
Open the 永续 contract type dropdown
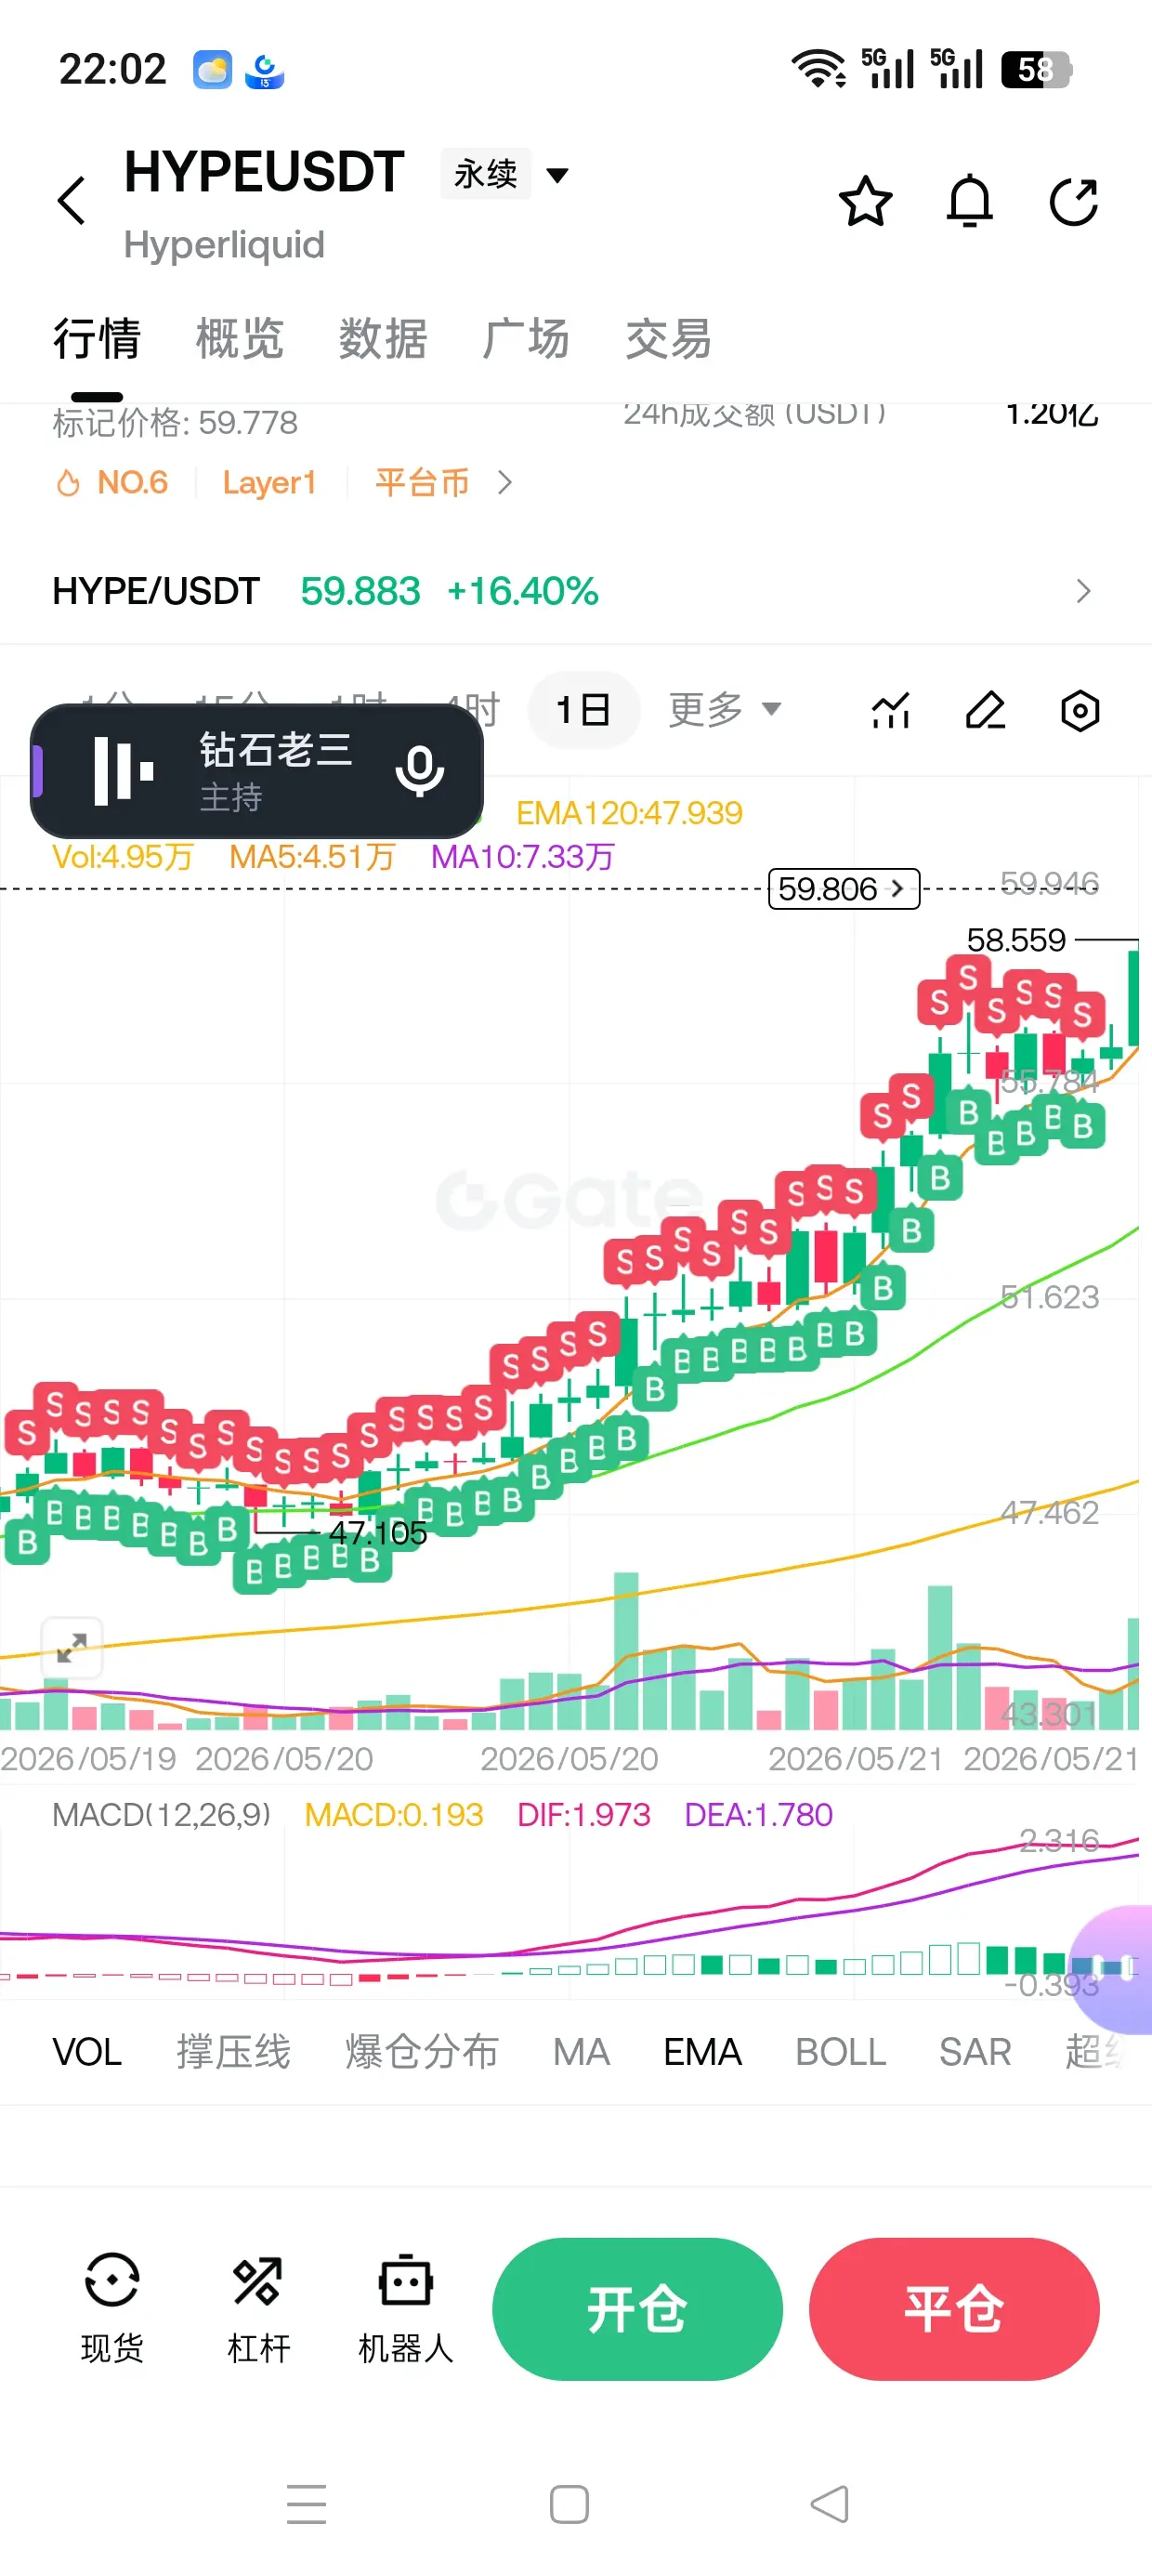tap(505, 175)
